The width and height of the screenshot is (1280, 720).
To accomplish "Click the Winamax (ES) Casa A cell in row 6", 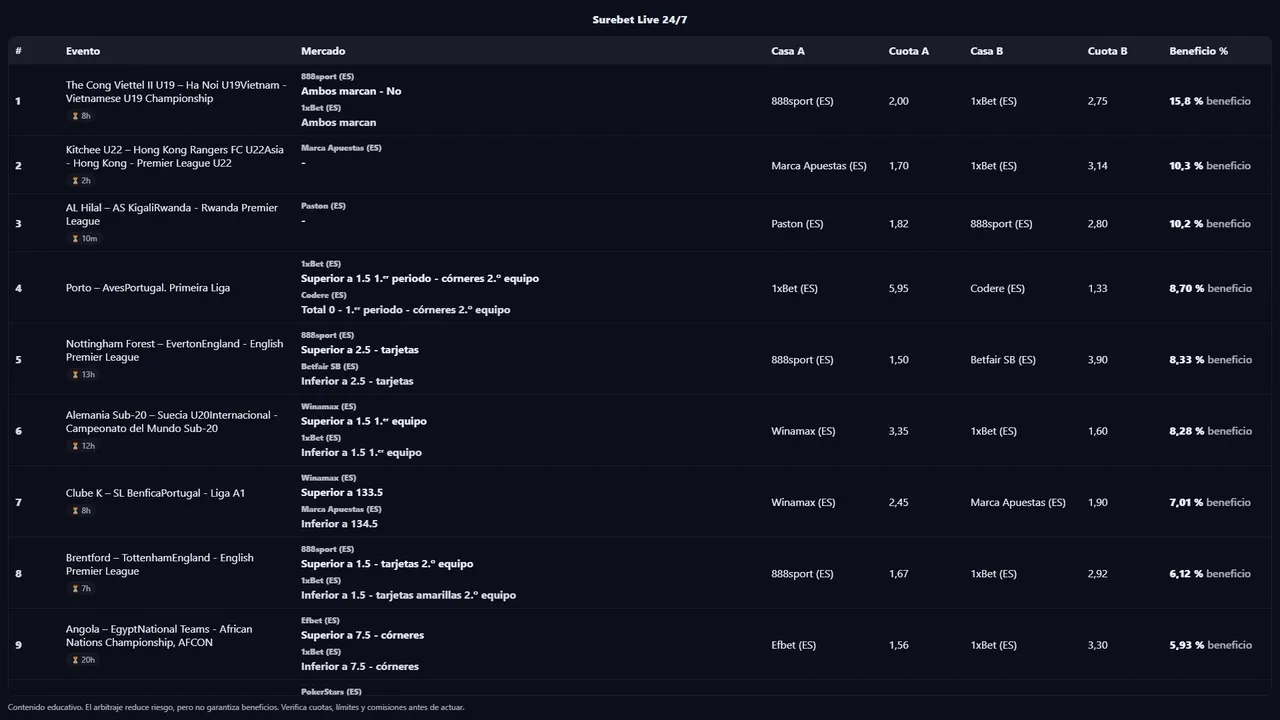I will coord(803,431).
